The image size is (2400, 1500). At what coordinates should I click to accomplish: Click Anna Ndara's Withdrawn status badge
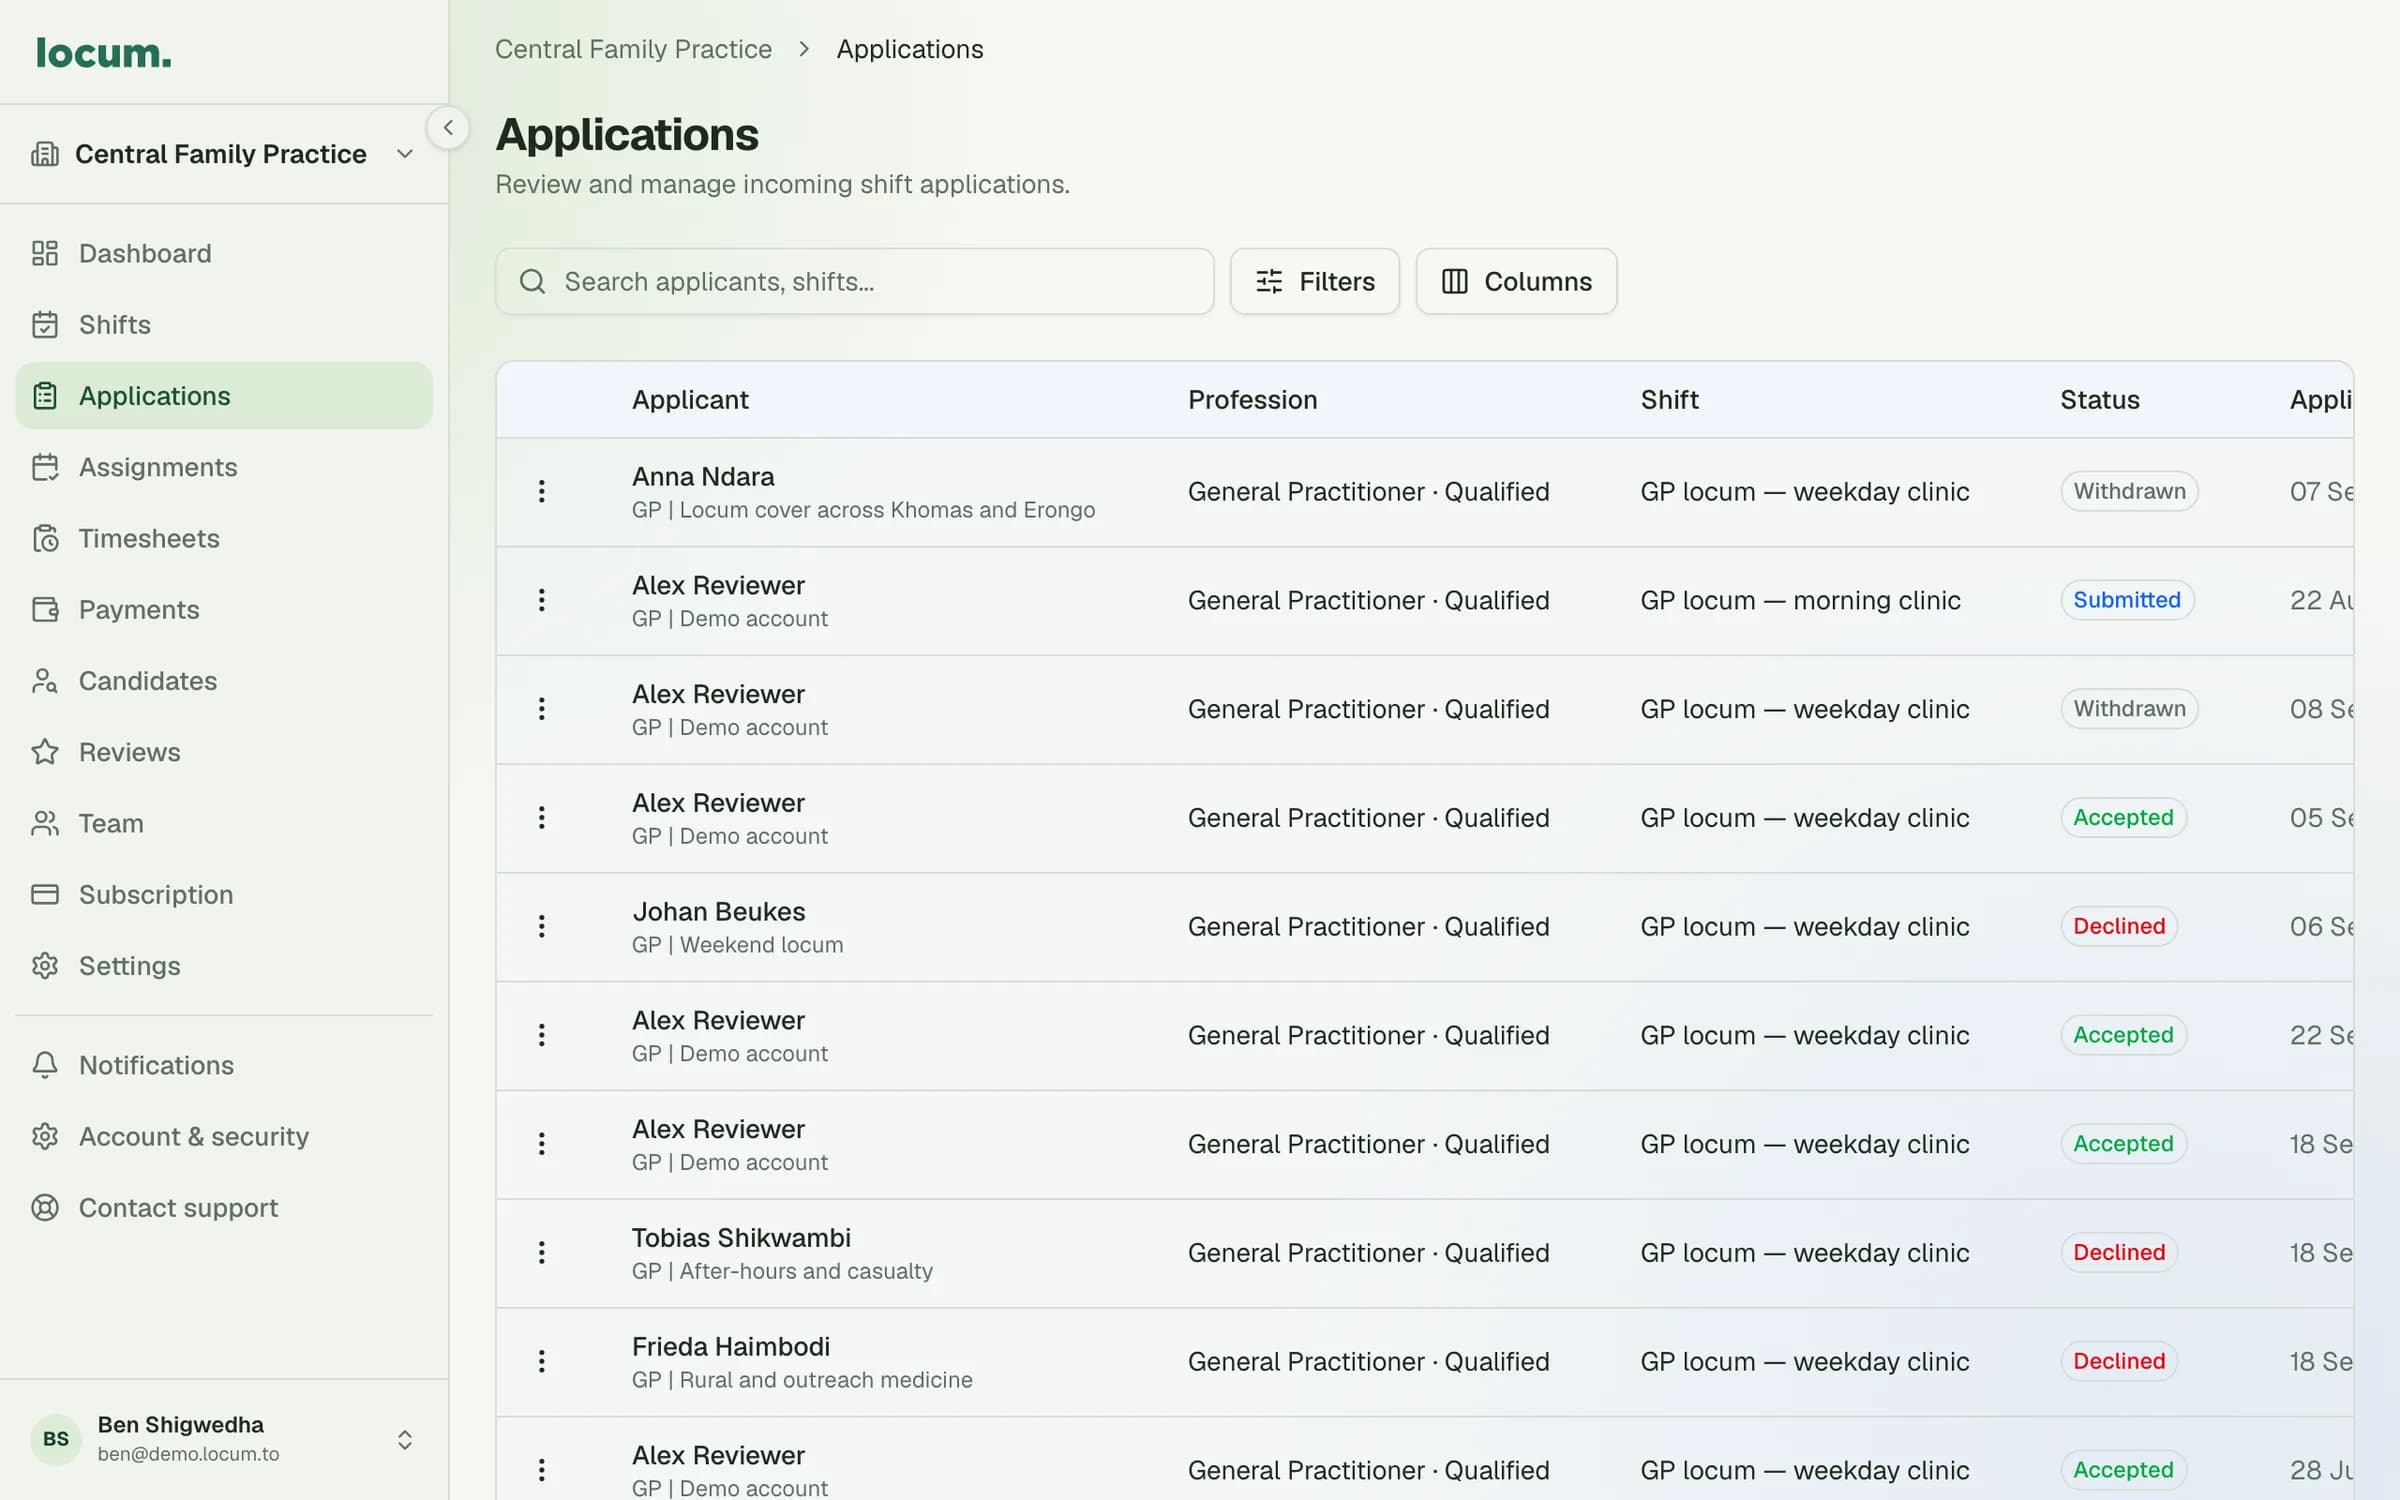point(2129,491)
